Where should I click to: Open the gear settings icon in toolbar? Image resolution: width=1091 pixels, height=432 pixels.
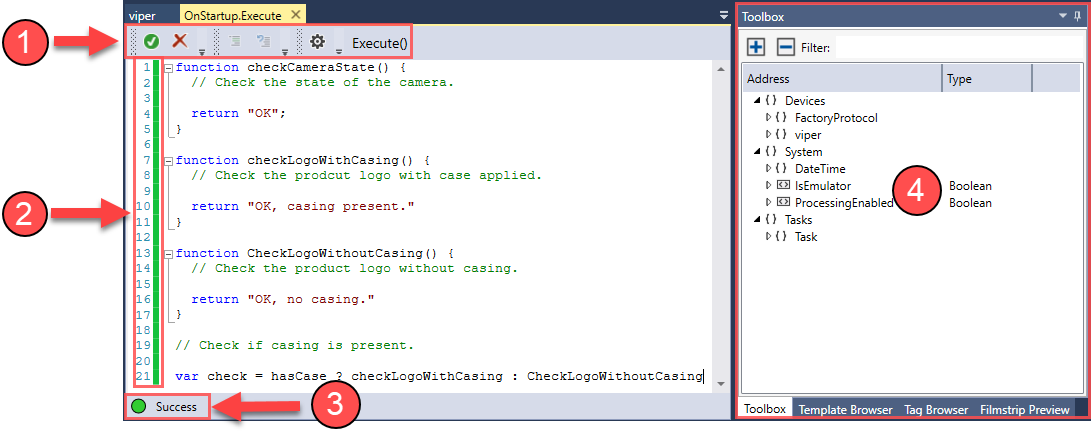coord(317,42)
